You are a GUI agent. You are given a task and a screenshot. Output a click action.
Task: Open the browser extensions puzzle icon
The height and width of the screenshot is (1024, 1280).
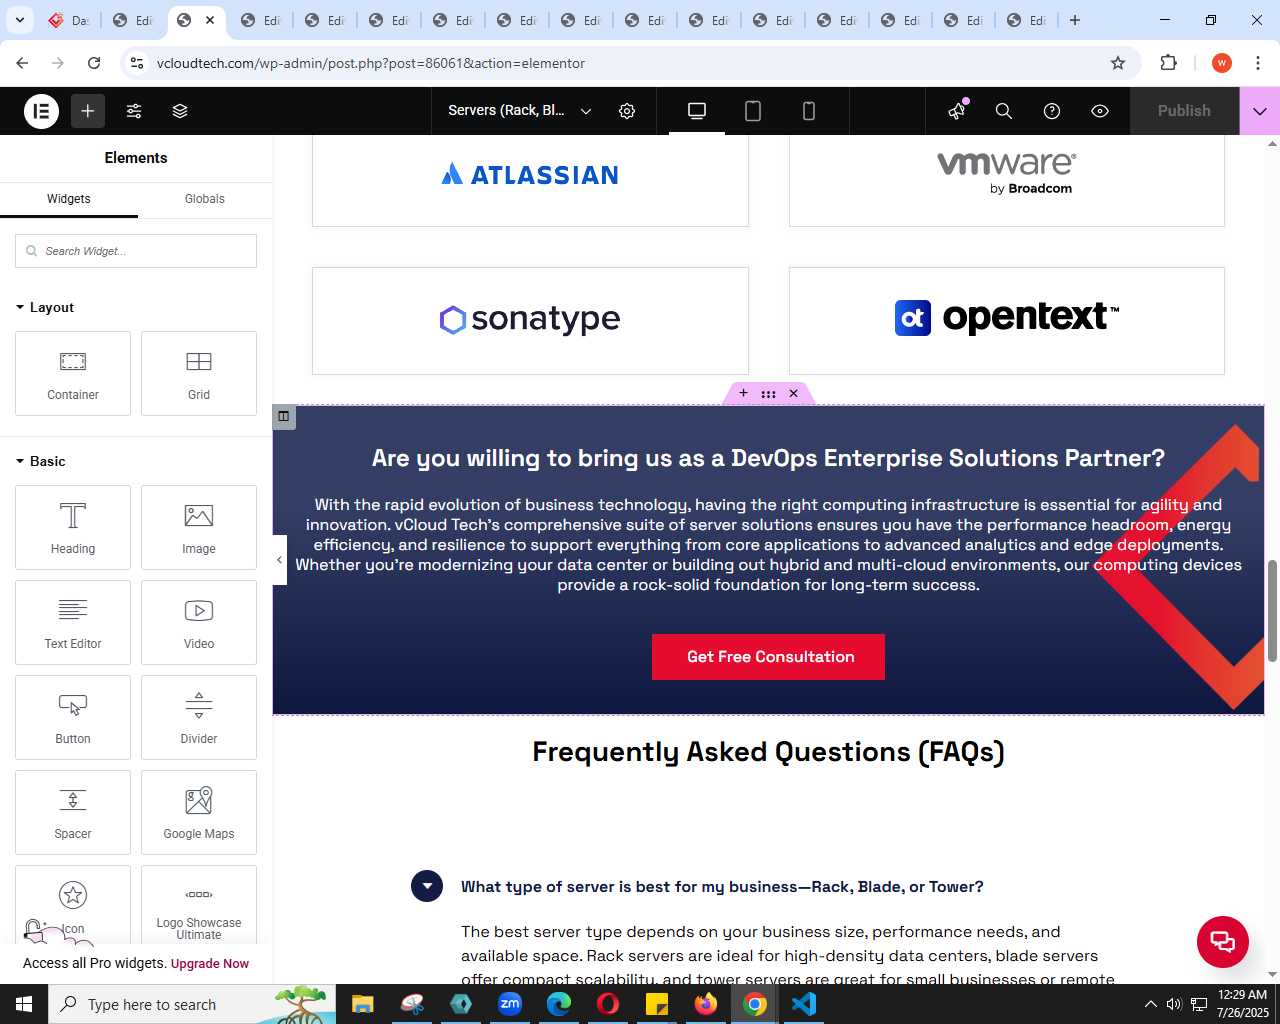[x=1168, y=63]
